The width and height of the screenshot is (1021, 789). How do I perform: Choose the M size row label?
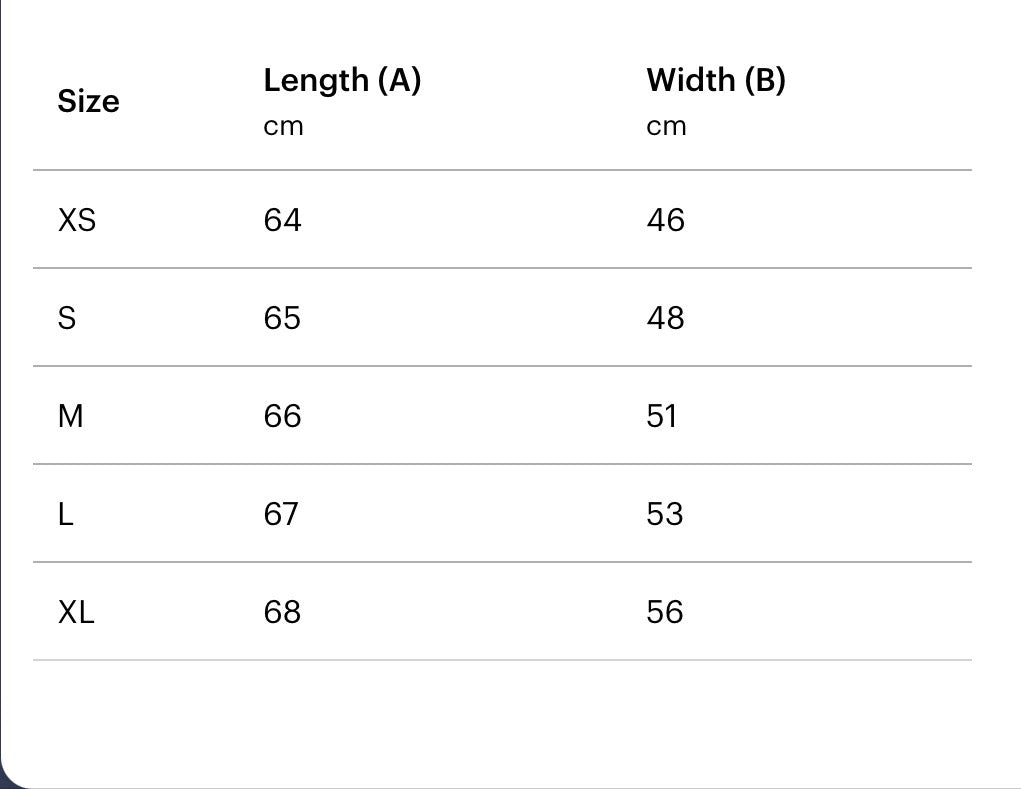(x=71, y=415)
